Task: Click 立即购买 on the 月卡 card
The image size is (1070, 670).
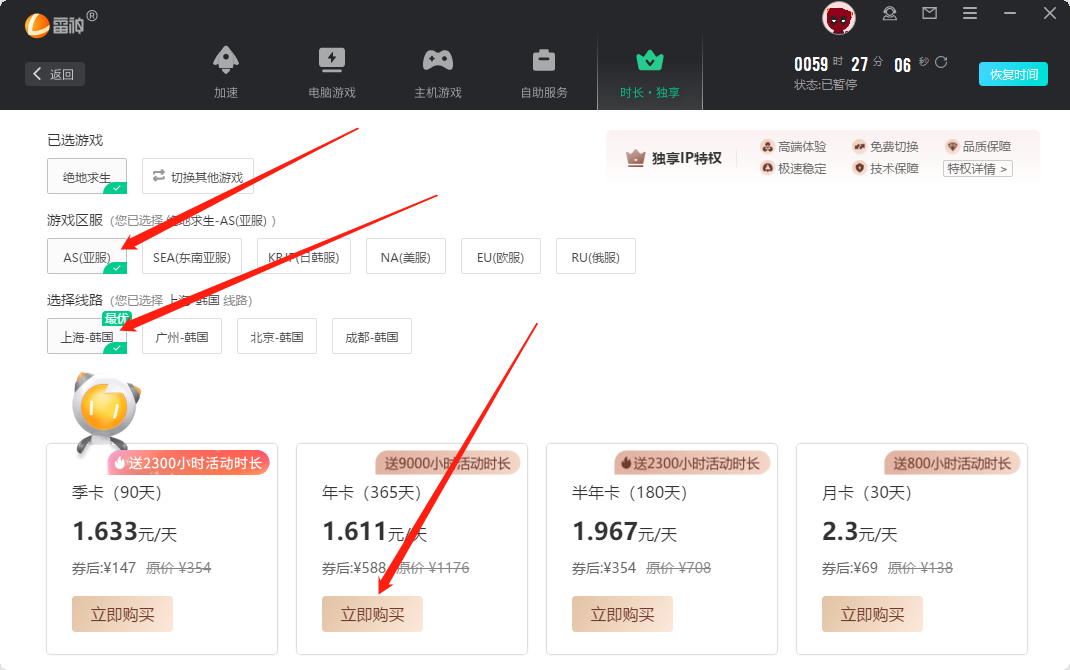Action: 872,614
